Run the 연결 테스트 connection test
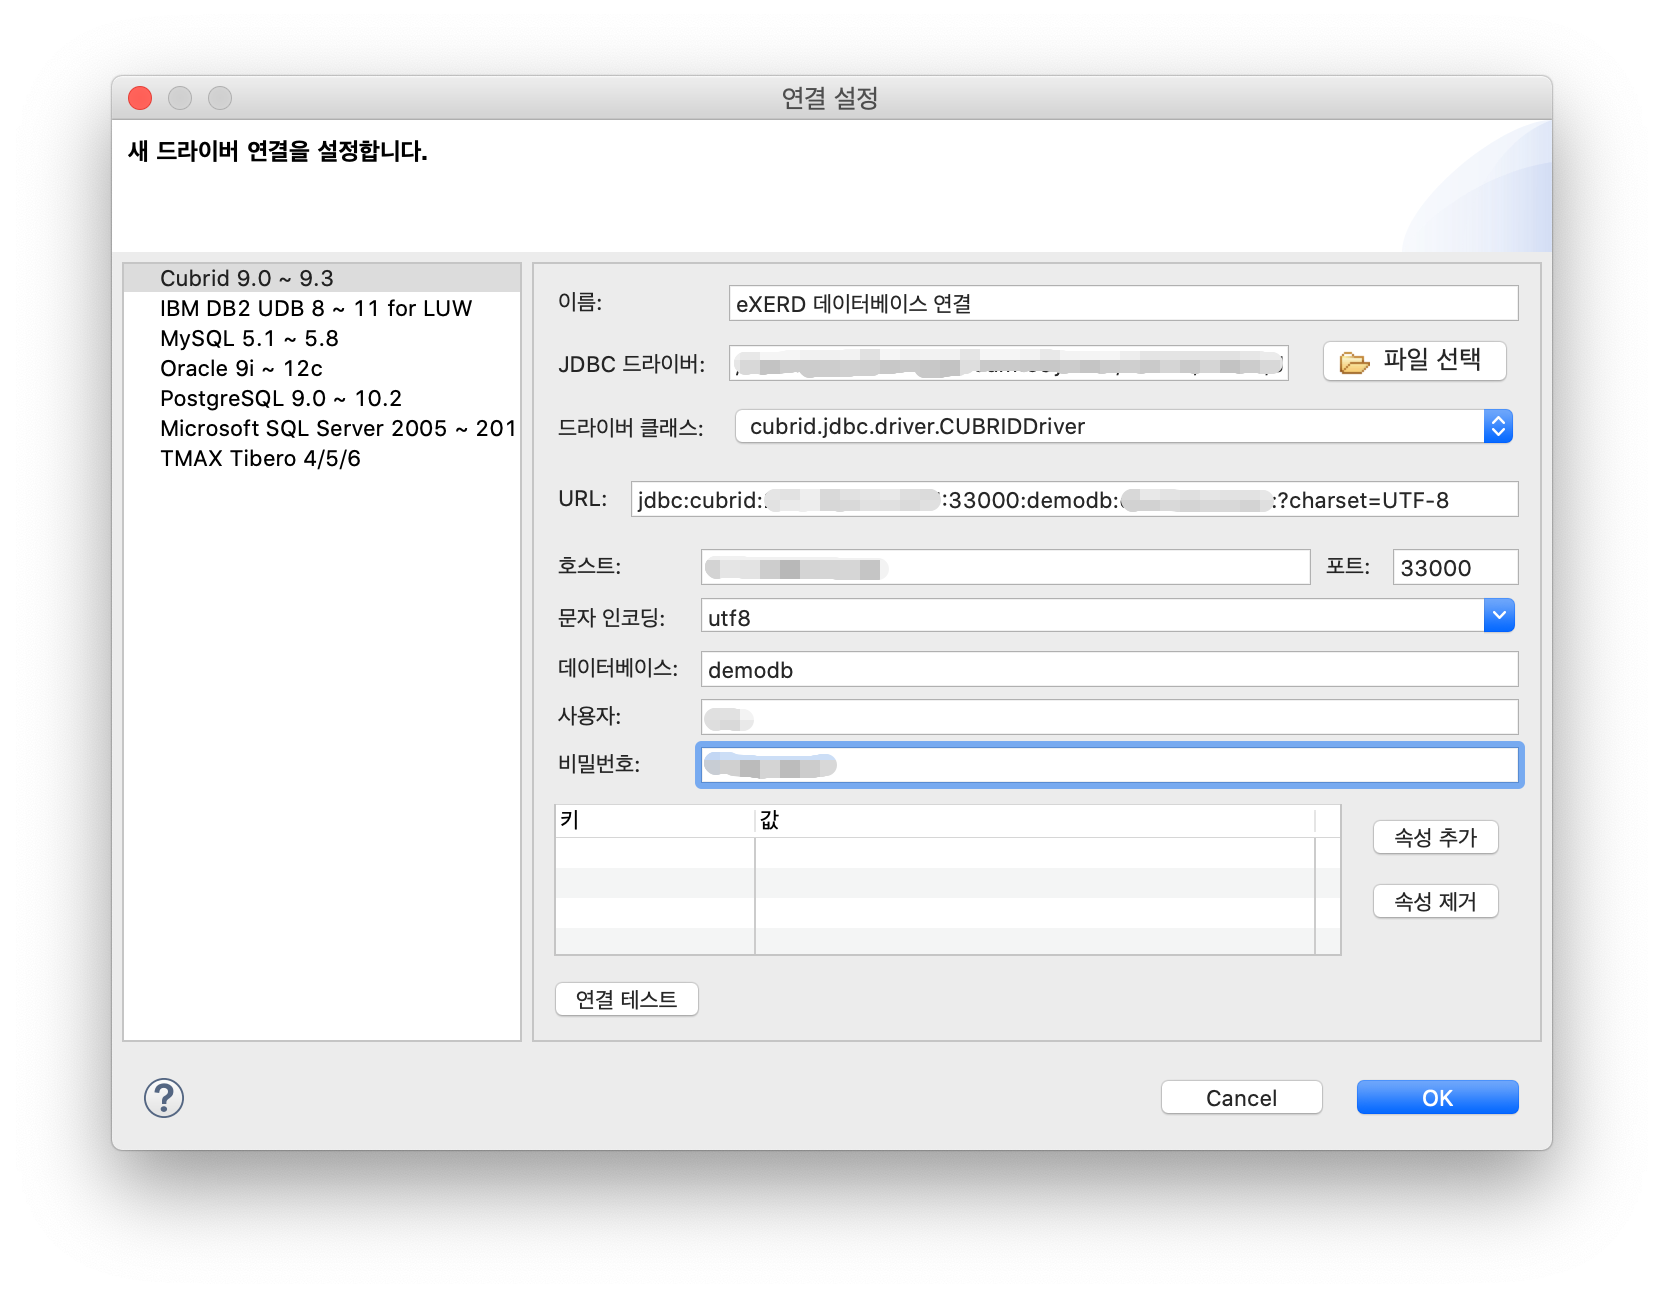1664x1298 pixels. point(626,999)
